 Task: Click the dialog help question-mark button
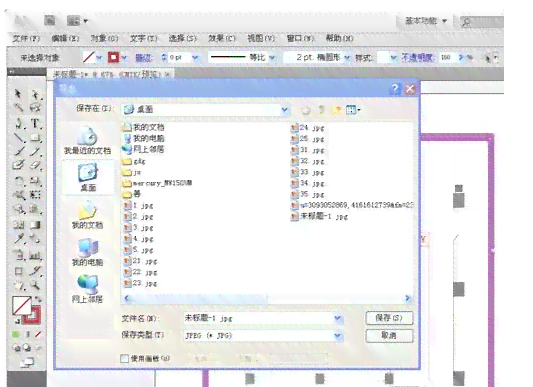395,89
